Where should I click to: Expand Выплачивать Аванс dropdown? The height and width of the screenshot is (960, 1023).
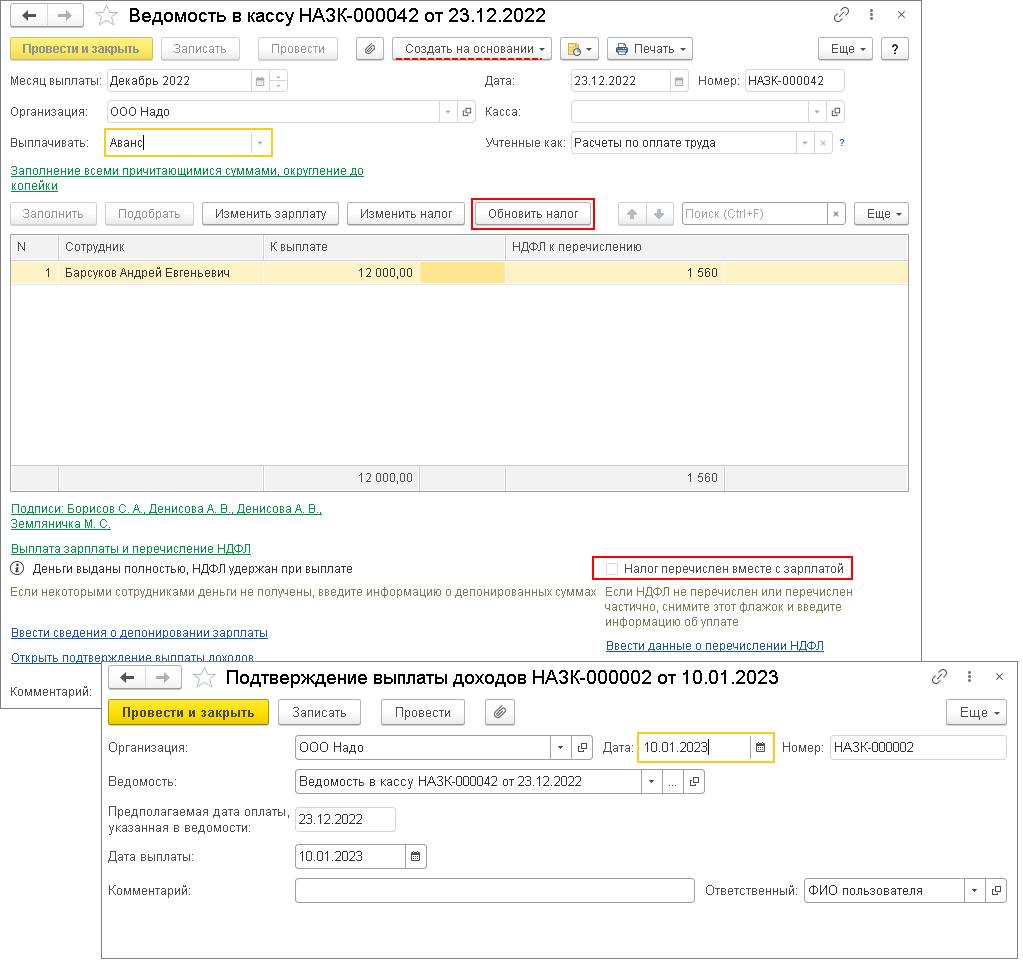tap(260, 143)
